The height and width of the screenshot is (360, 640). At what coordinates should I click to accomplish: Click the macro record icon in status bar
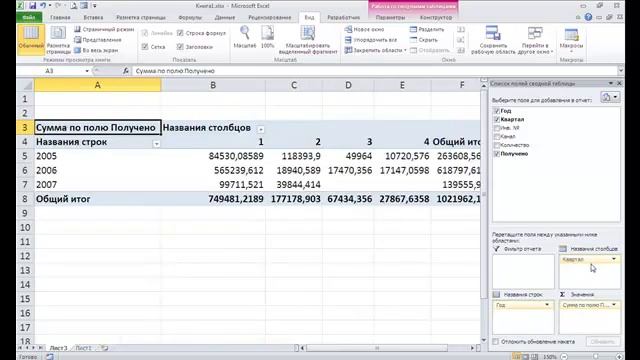point(49,357)
